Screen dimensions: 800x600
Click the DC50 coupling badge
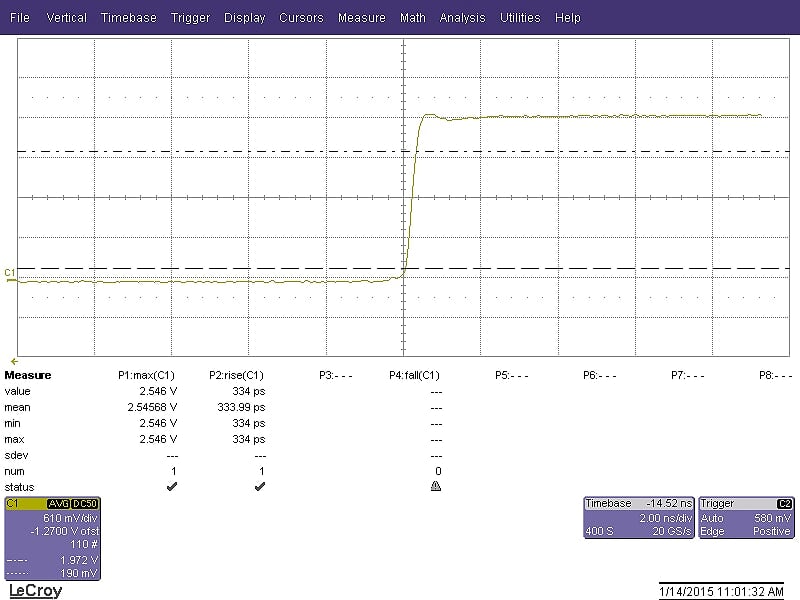84,504
